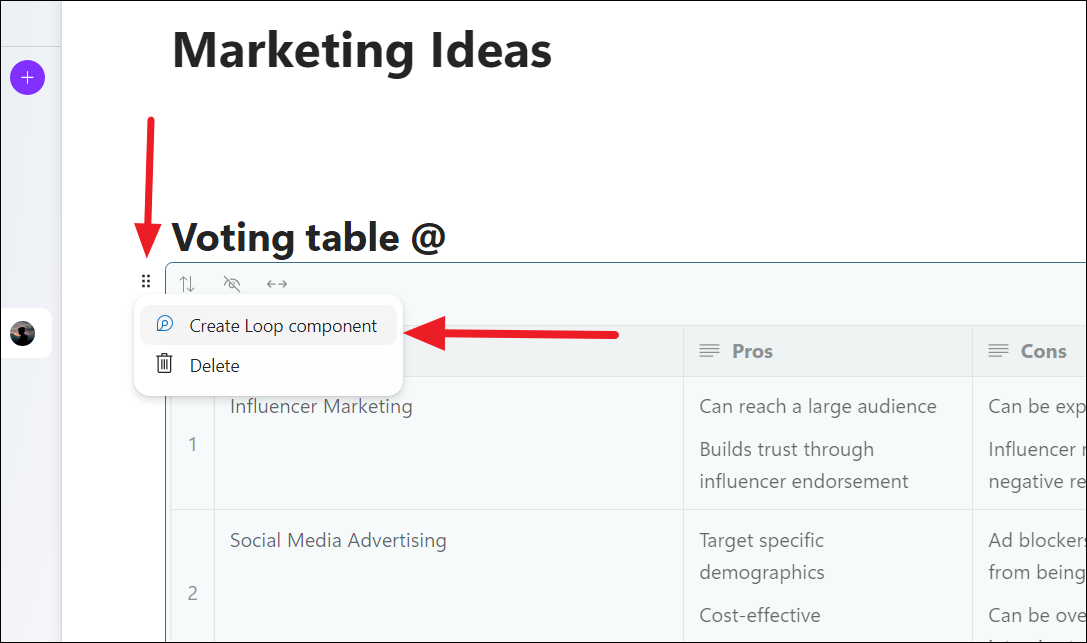Click the six-dot handle beside the table
This screenshot has width=1087, height=643.
[x=146, y=282]
